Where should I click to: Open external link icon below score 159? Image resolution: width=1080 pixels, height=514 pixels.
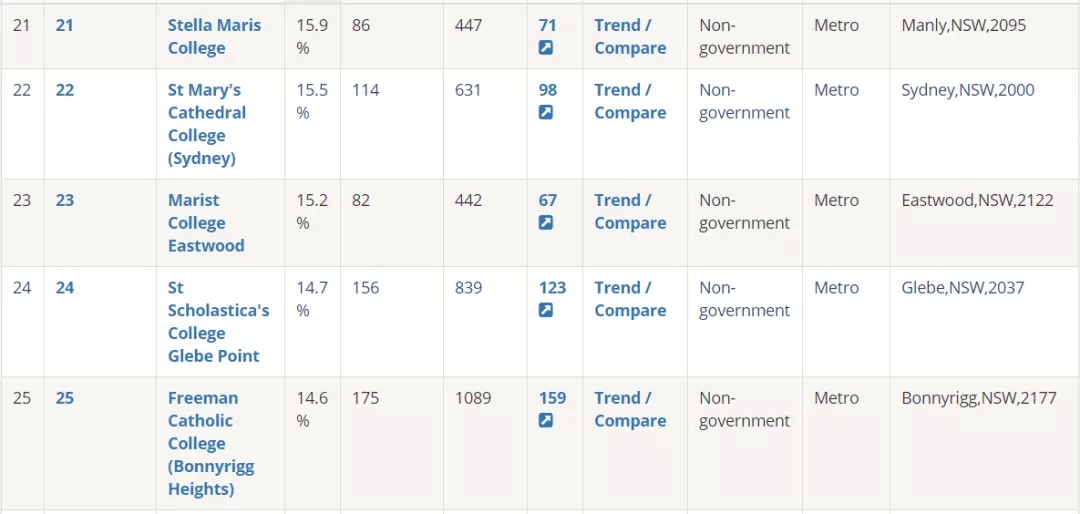coord(546,420)
